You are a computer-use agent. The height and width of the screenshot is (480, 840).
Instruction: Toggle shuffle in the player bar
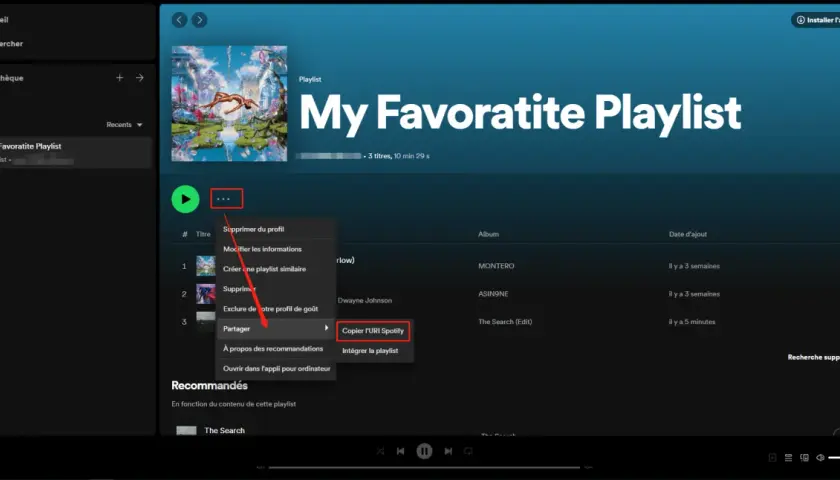click(x=380, y=451)
